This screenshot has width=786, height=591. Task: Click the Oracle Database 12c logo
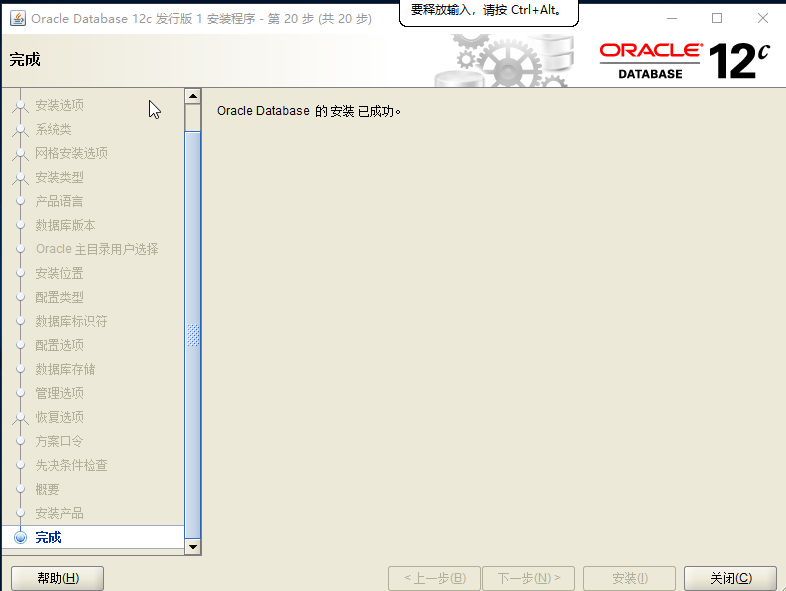[685, 61]
